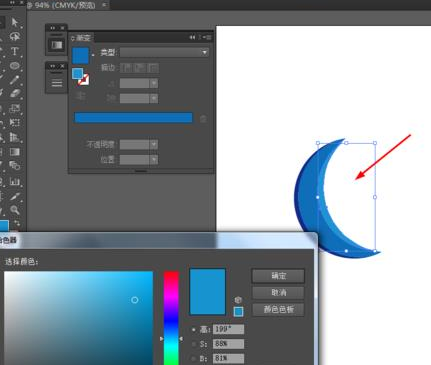Click the blue gradient slider bar

tap(133, 118)
